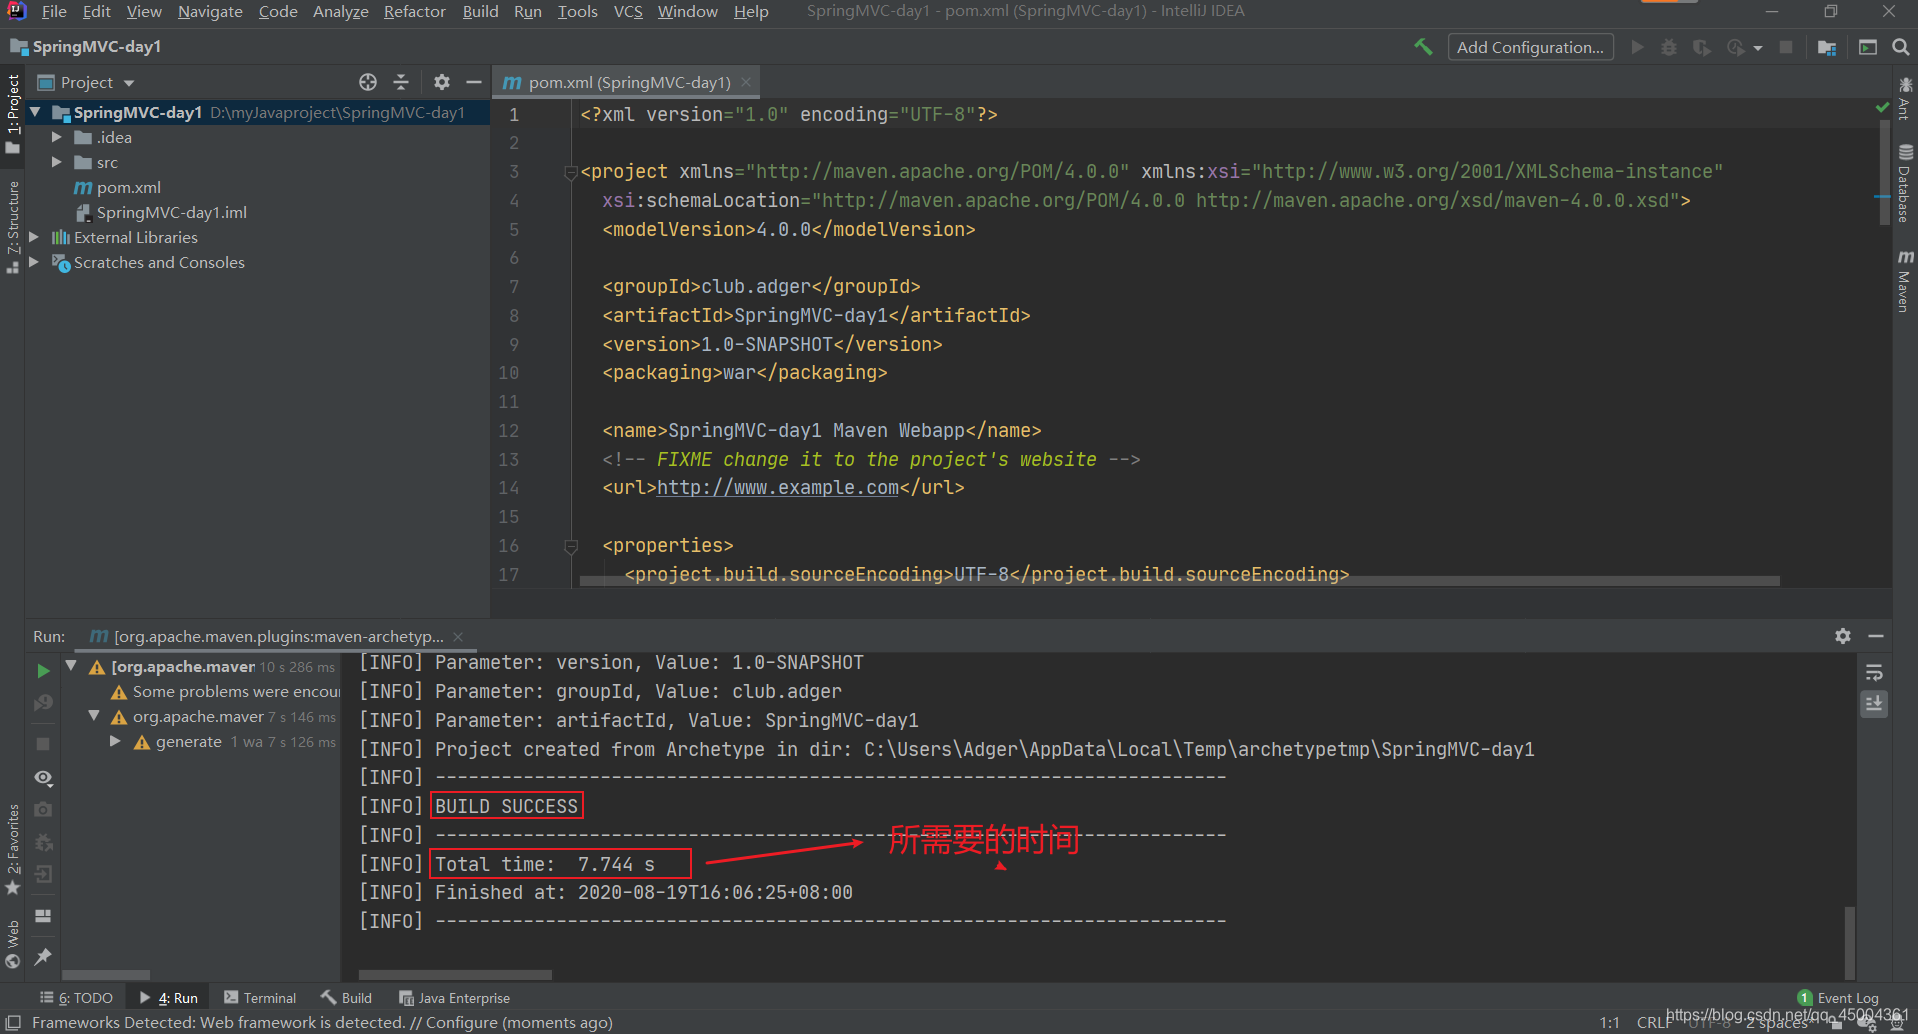
Task: Click the Build Project hammer icon
Action: point(1423,47)
